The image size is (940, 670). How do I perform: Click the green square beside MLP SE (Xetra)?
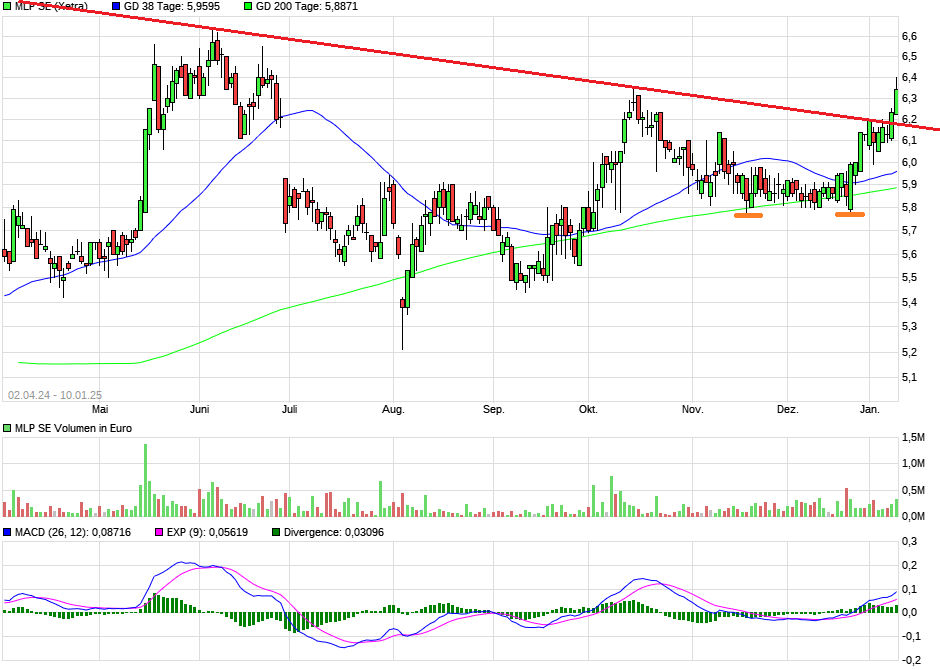tap(7, 5)
